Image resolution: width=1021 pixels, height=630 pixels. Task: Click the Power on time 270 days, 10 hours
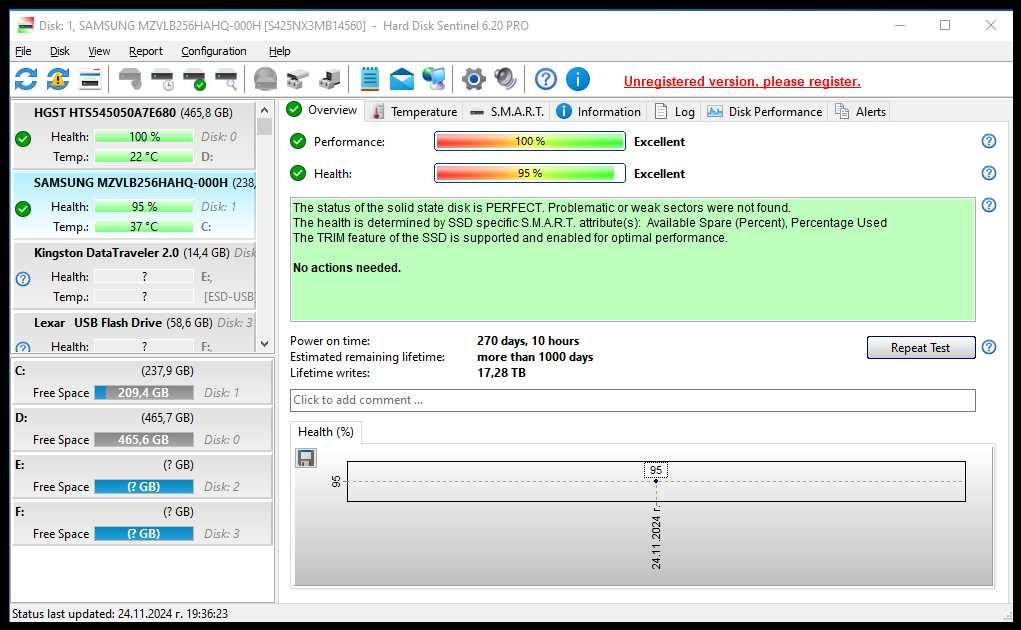pyautogui.click(x=527, y=340)
